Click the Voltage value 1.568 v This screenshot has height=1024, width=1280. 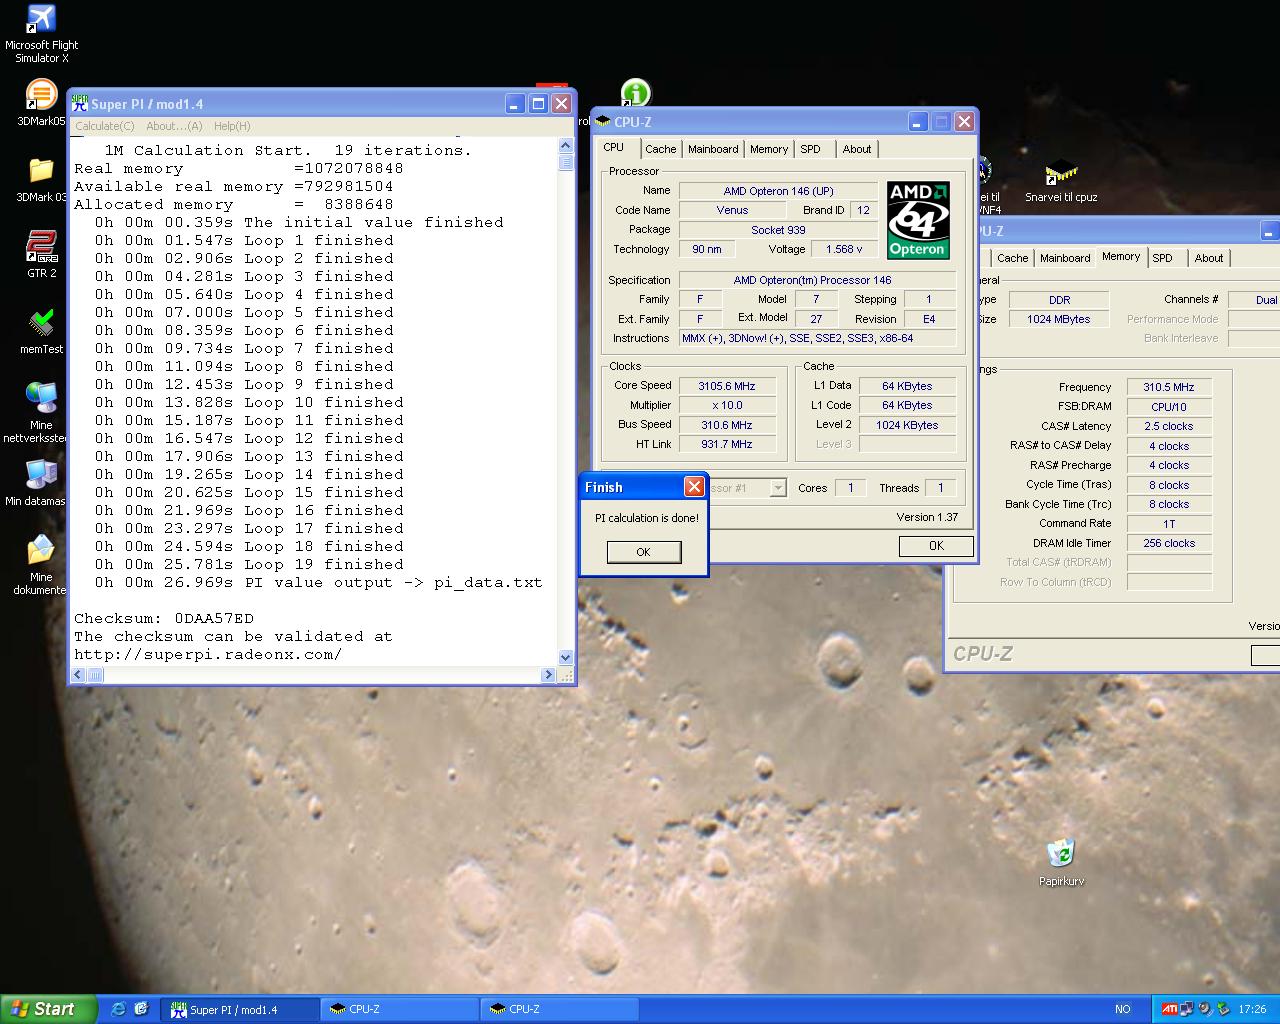click(844, 249)
